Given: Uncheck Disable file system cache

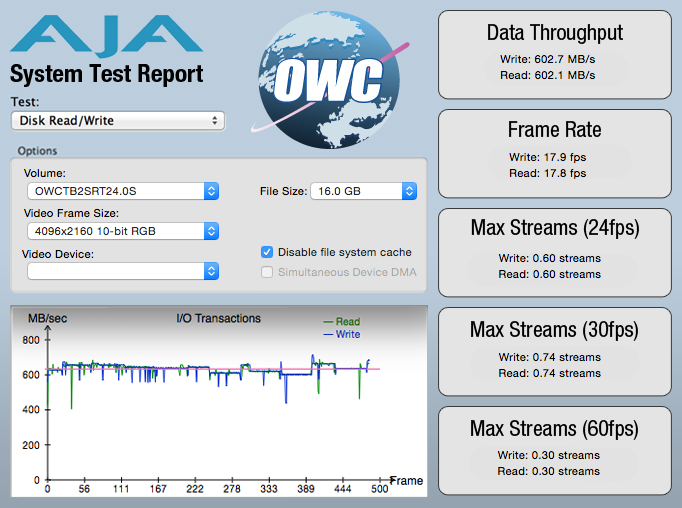Looking at the screenshot, I should [x=267, y=252].
